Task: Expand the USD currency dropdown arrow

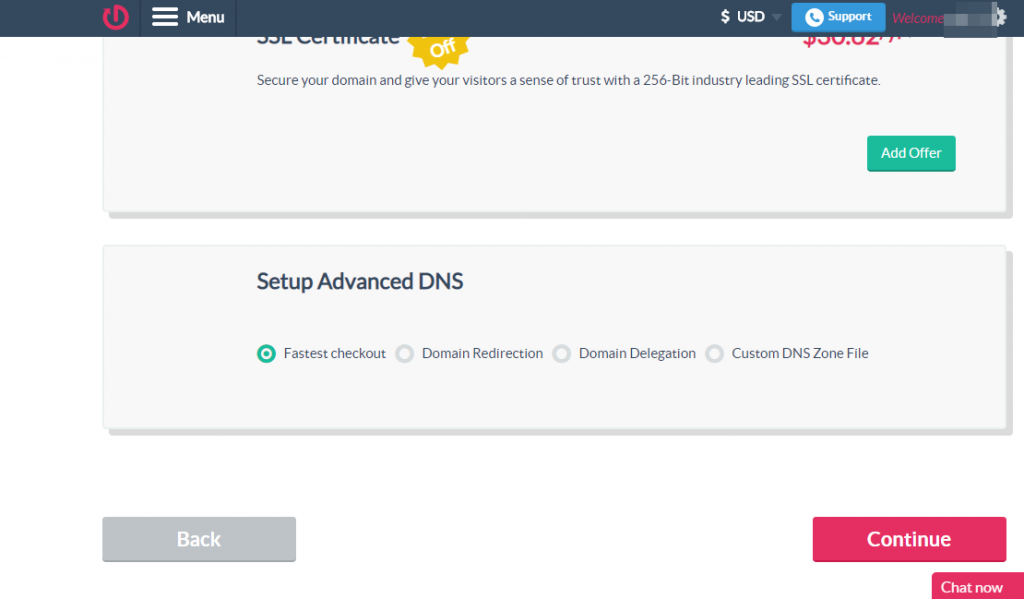Action: click(777, 17)
